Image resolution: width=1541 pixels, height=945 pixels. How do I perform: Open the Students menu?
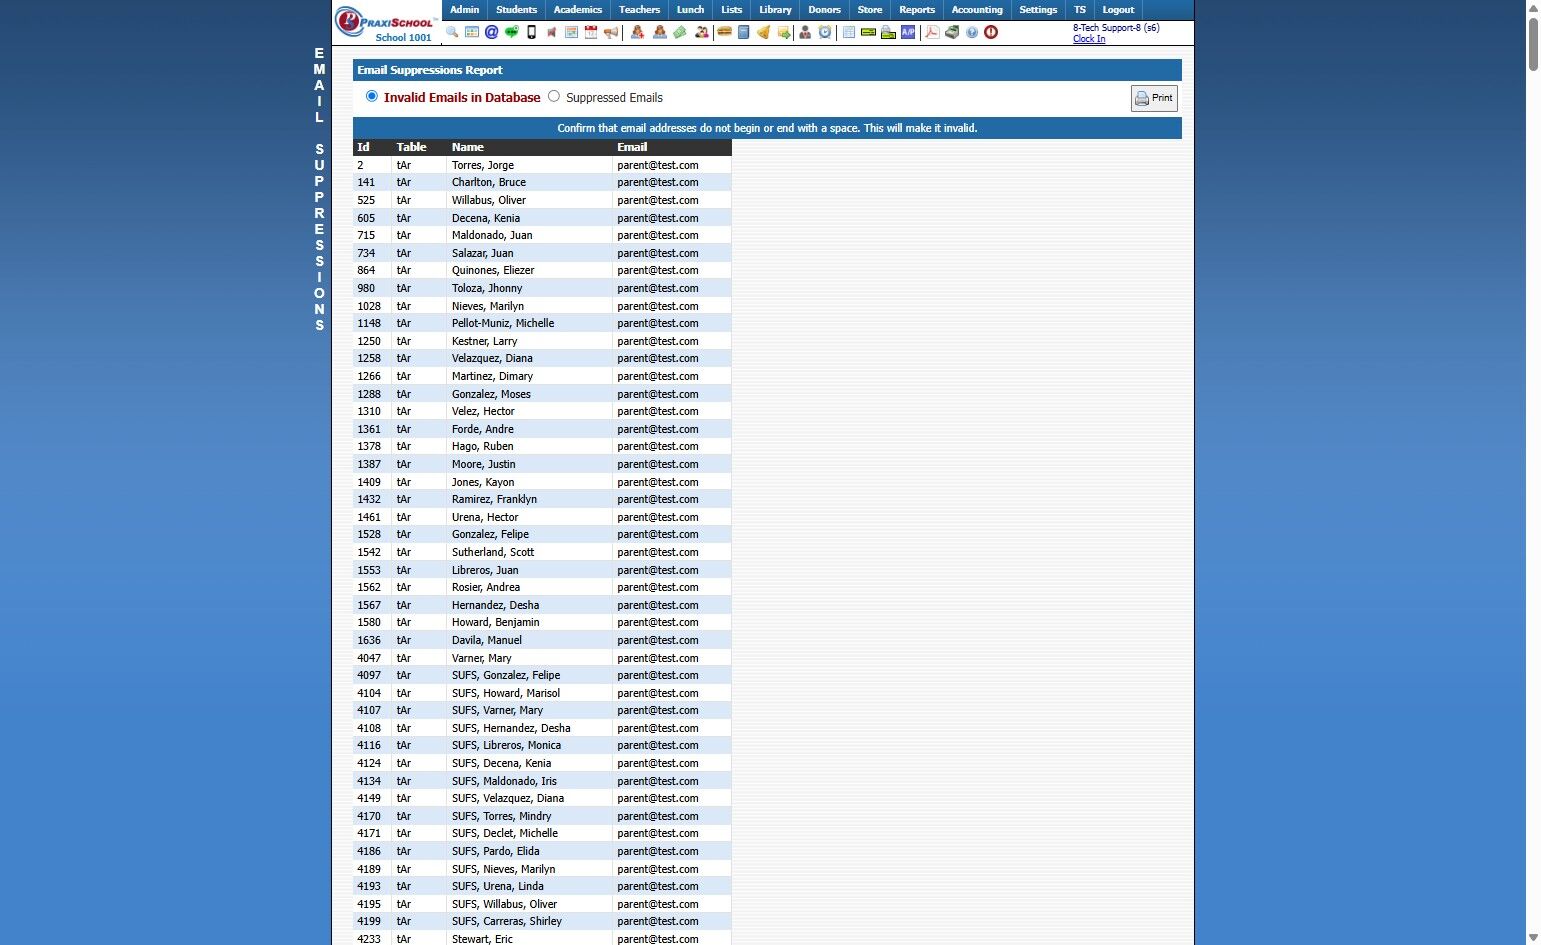coord(517,10)
